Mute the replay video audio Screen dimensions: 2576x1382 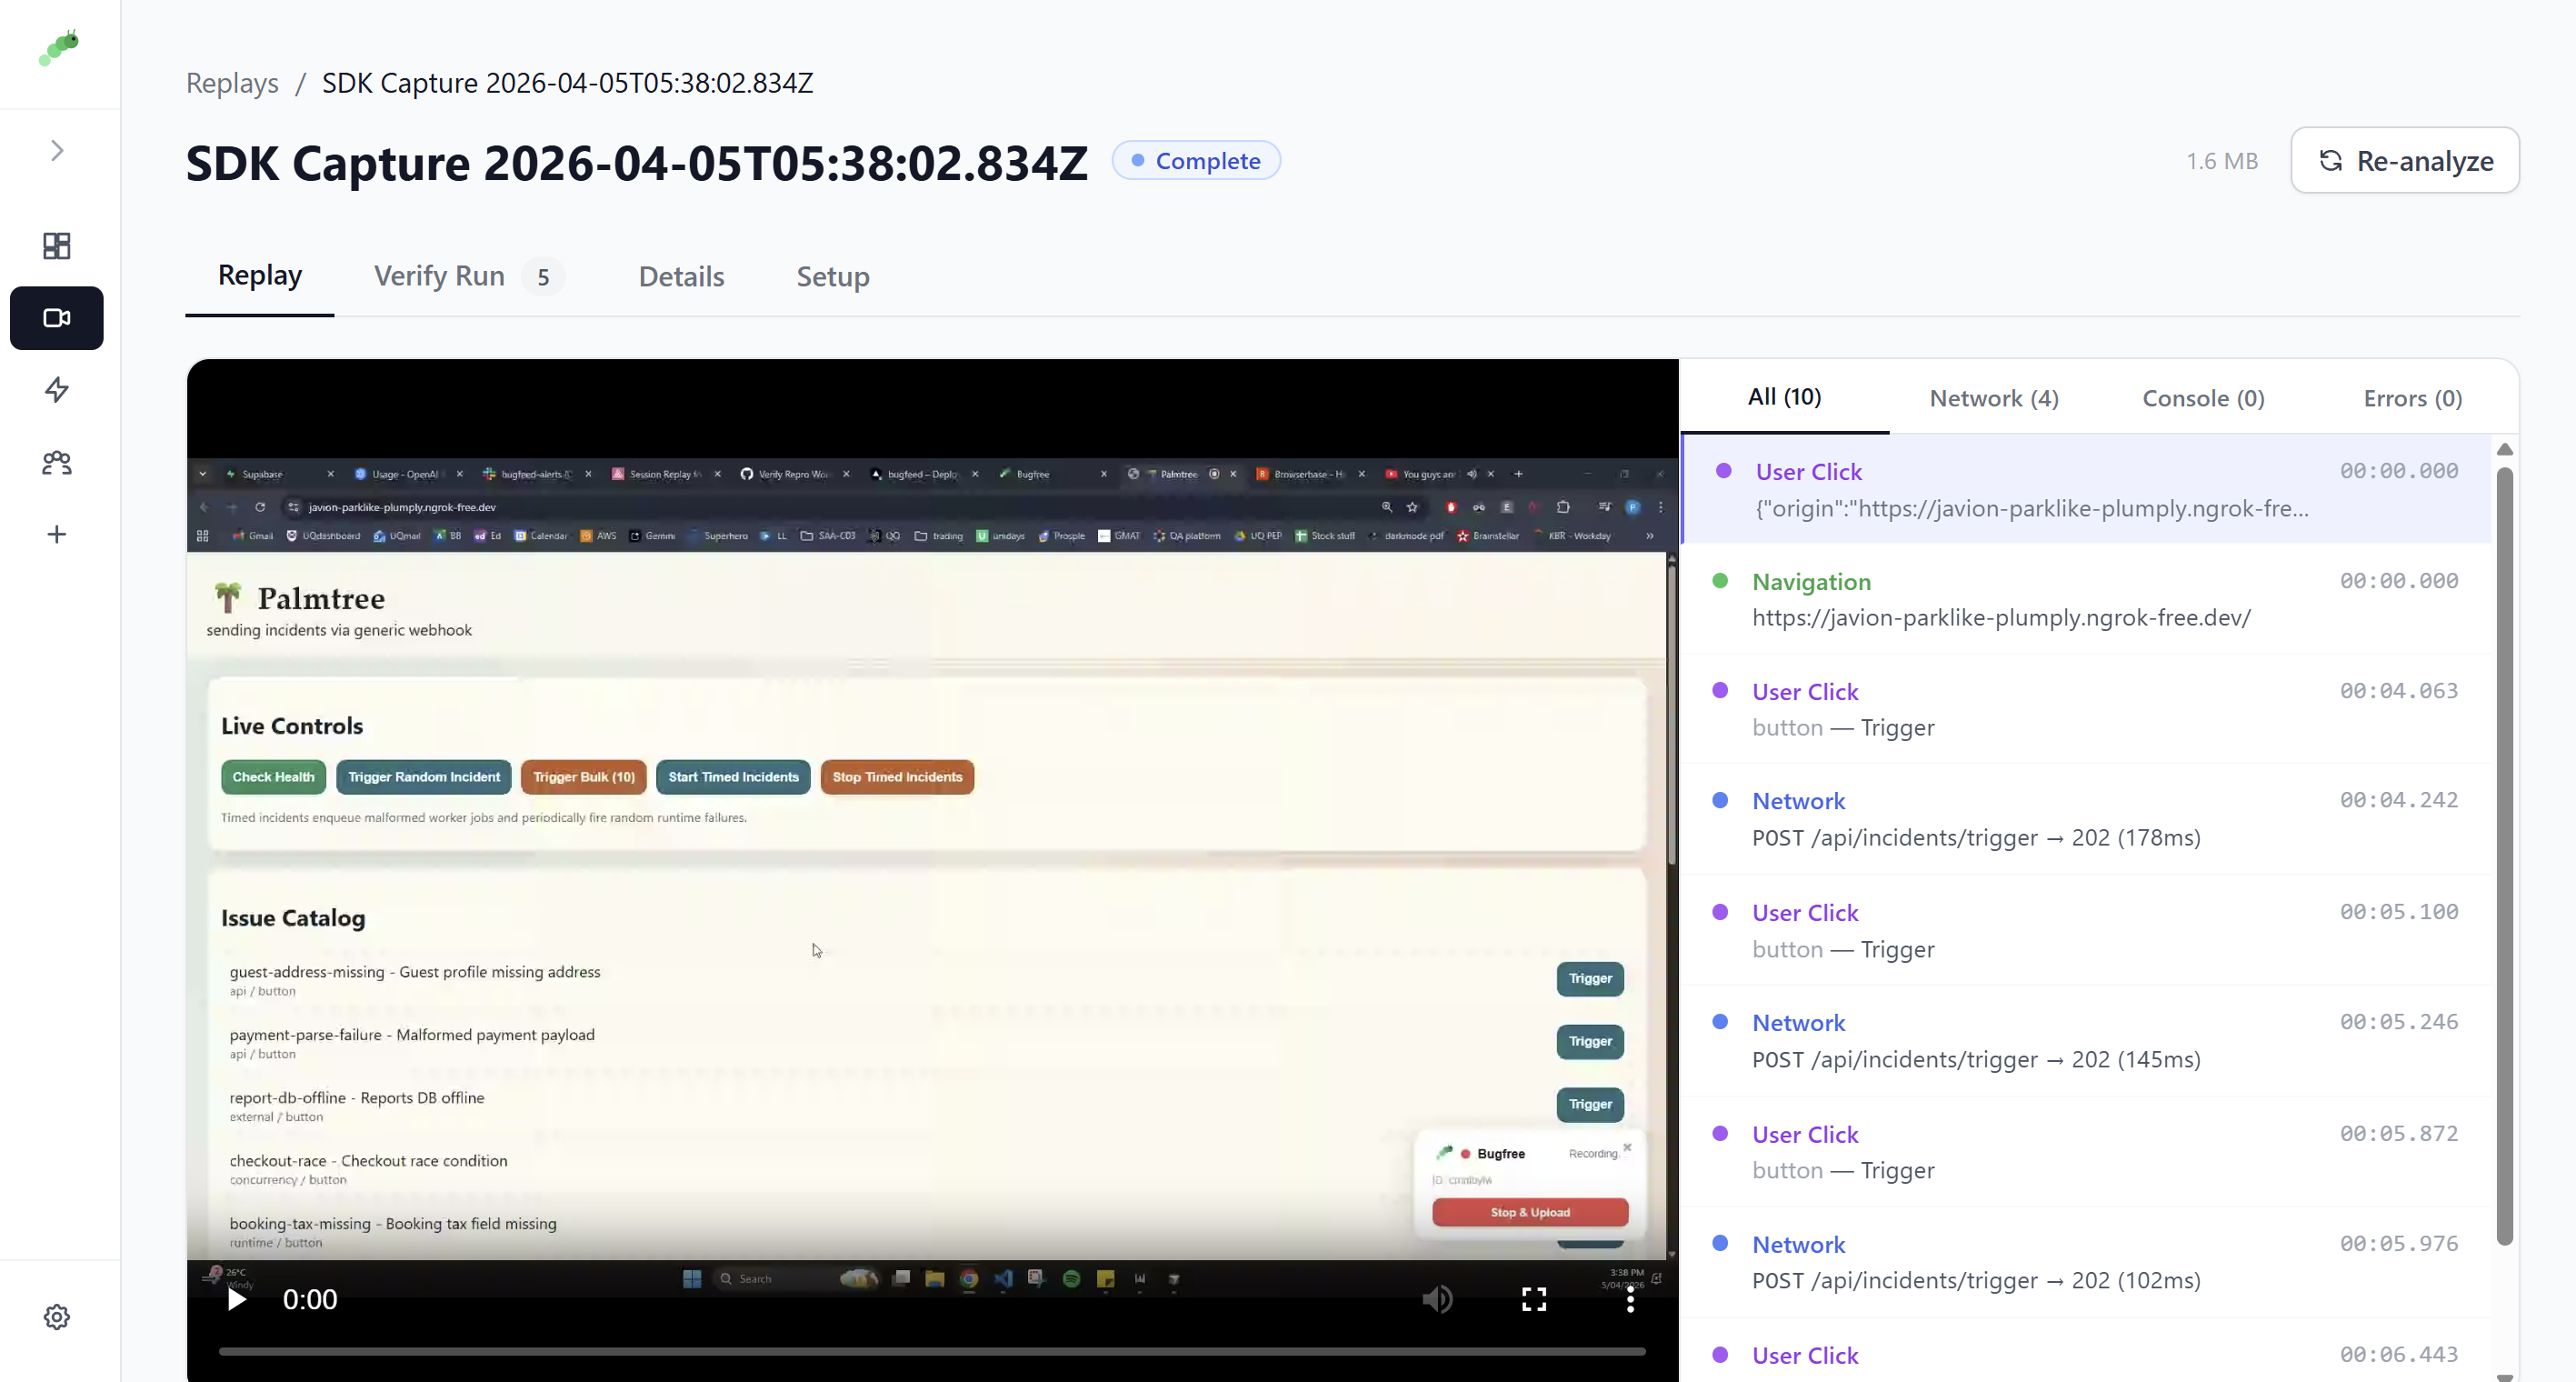(1438, 1299)
